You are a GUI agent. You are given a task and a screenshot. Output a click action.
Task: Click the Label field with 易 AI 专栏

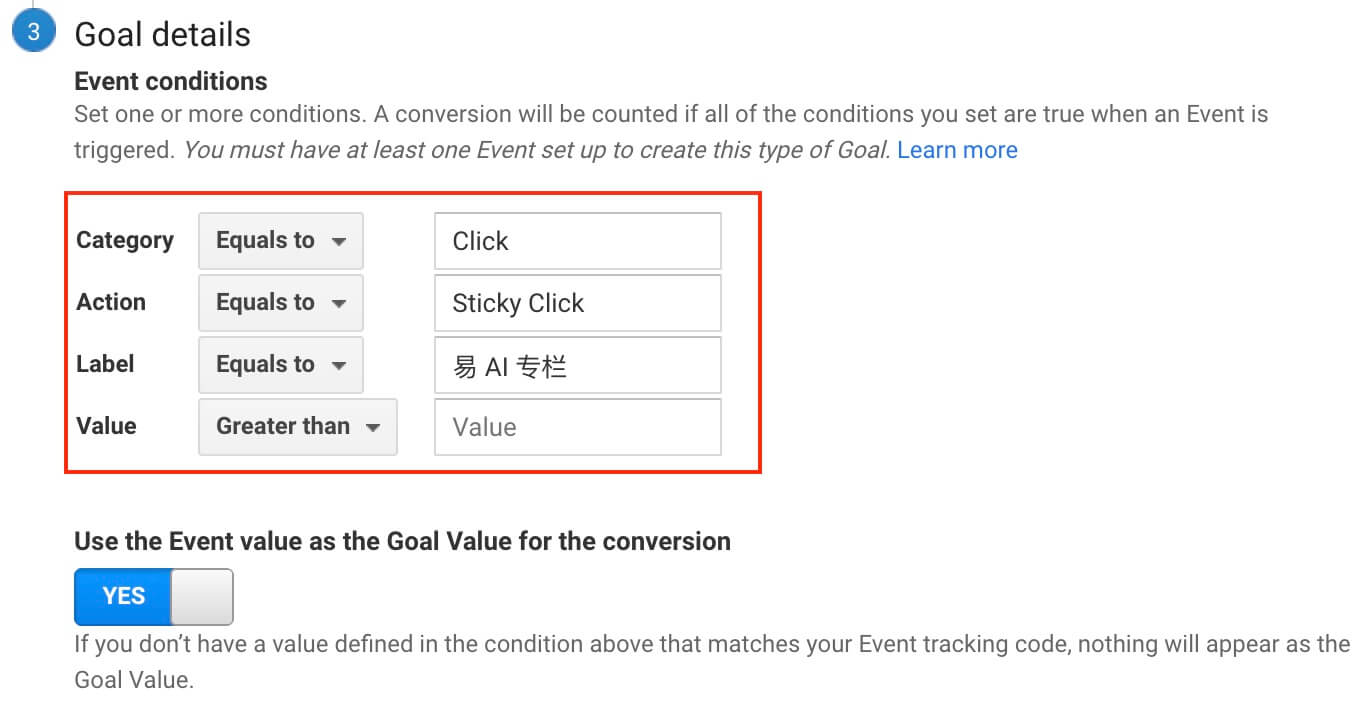[578, 365]
